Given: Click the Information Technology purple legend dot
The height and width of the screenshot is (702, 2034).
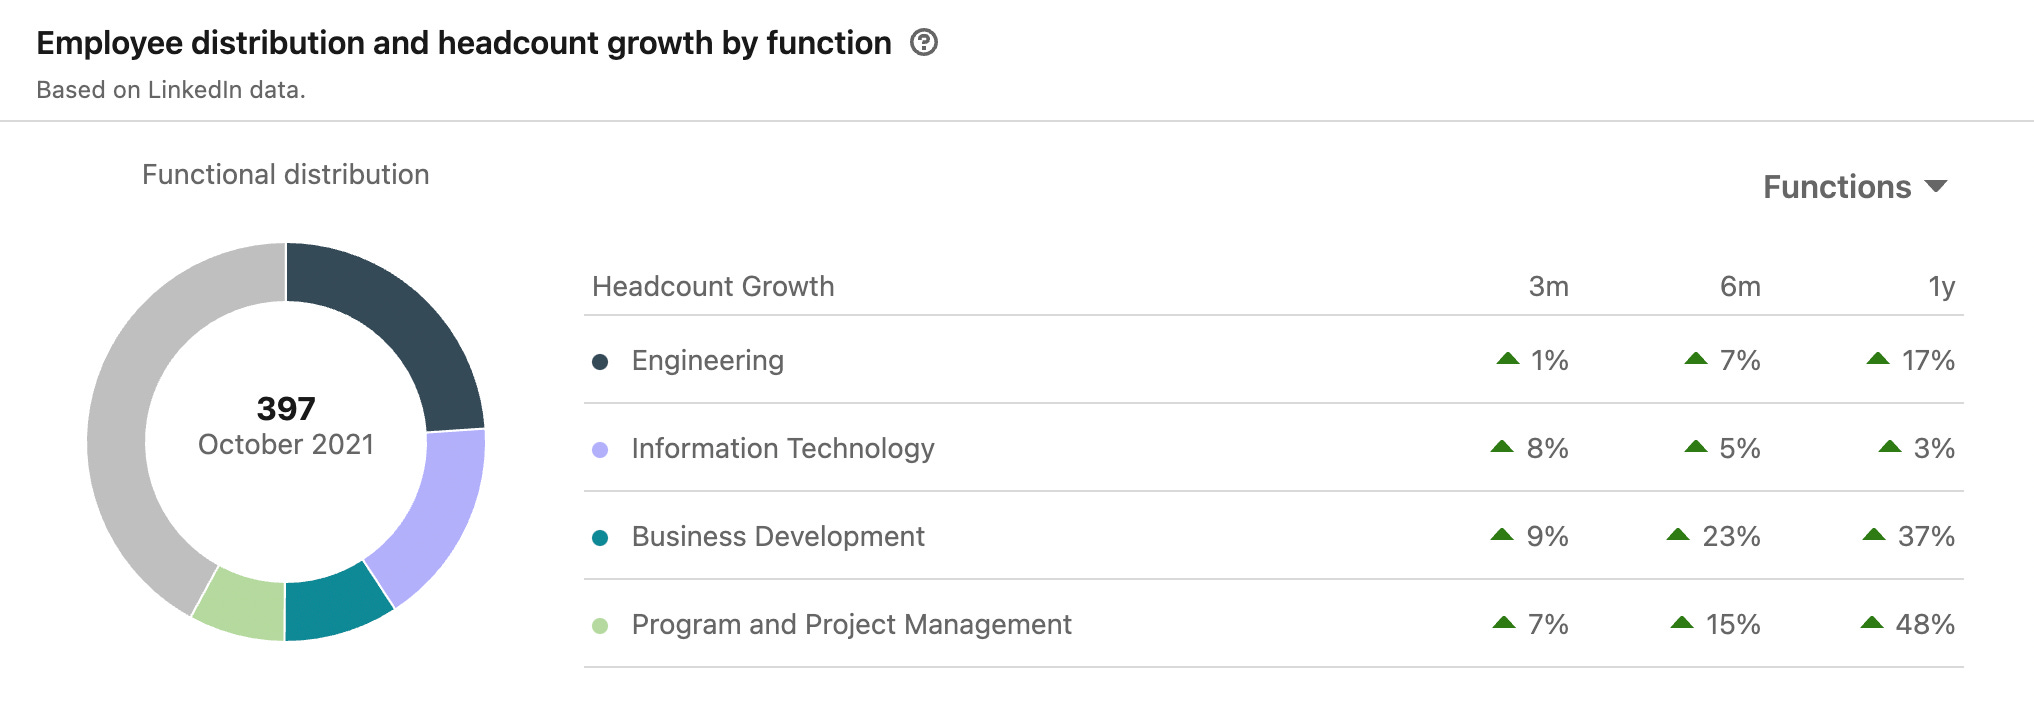Looking at the screenshot, I should point(600,450).
